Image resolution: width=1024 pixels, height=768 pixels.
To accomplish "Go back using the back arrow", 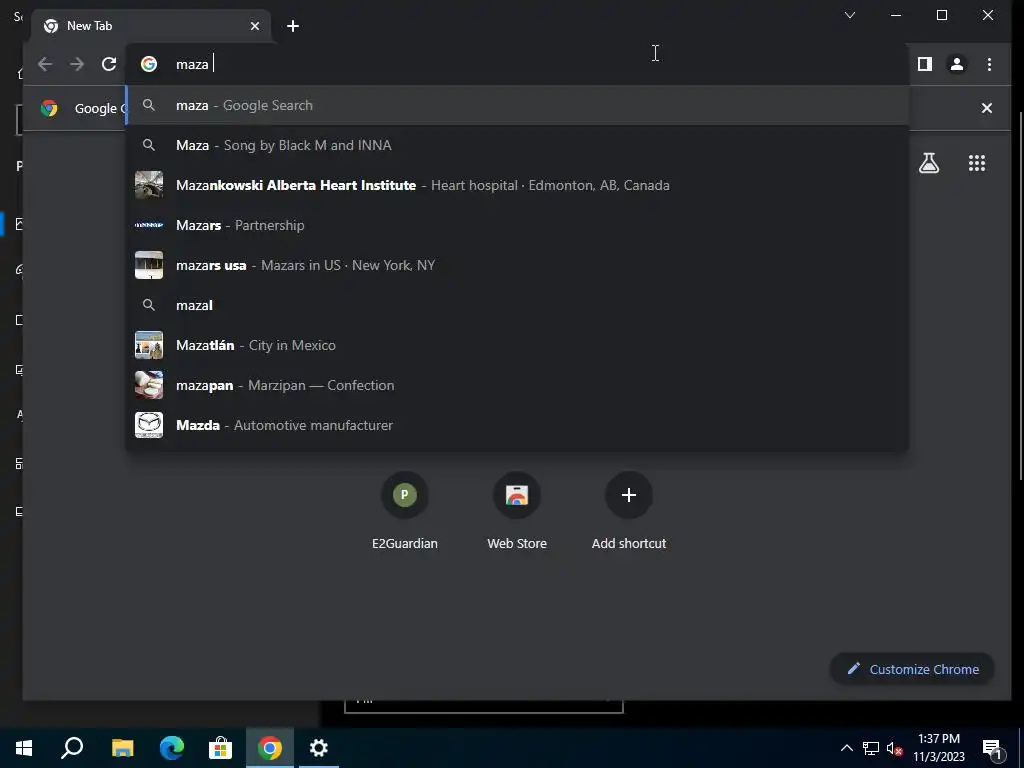I will point(45,64).
